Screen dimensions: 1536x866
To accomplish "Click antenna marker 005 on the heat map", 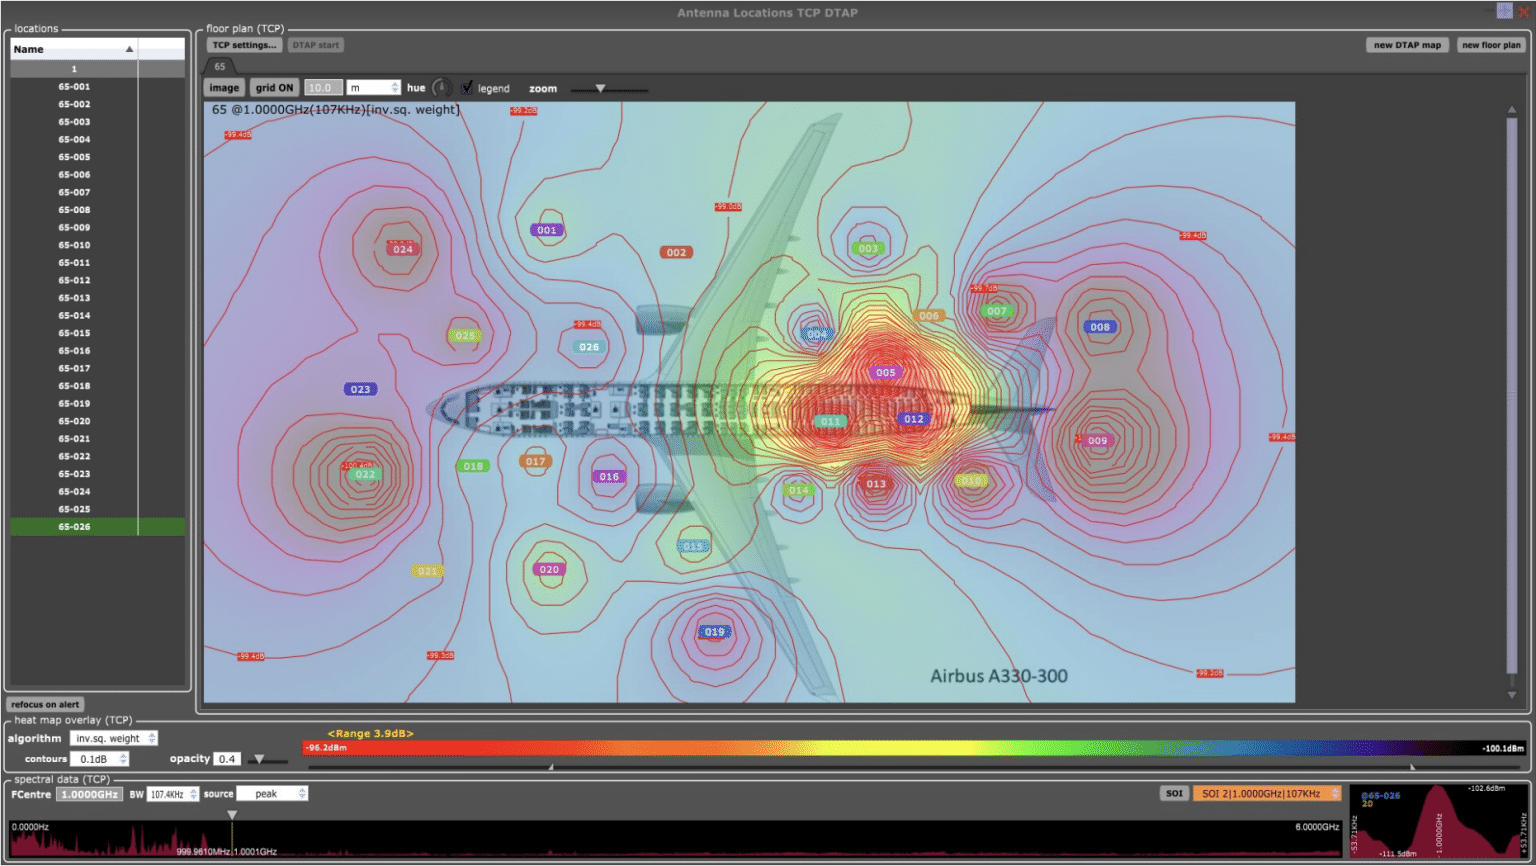I will (884, 371).
